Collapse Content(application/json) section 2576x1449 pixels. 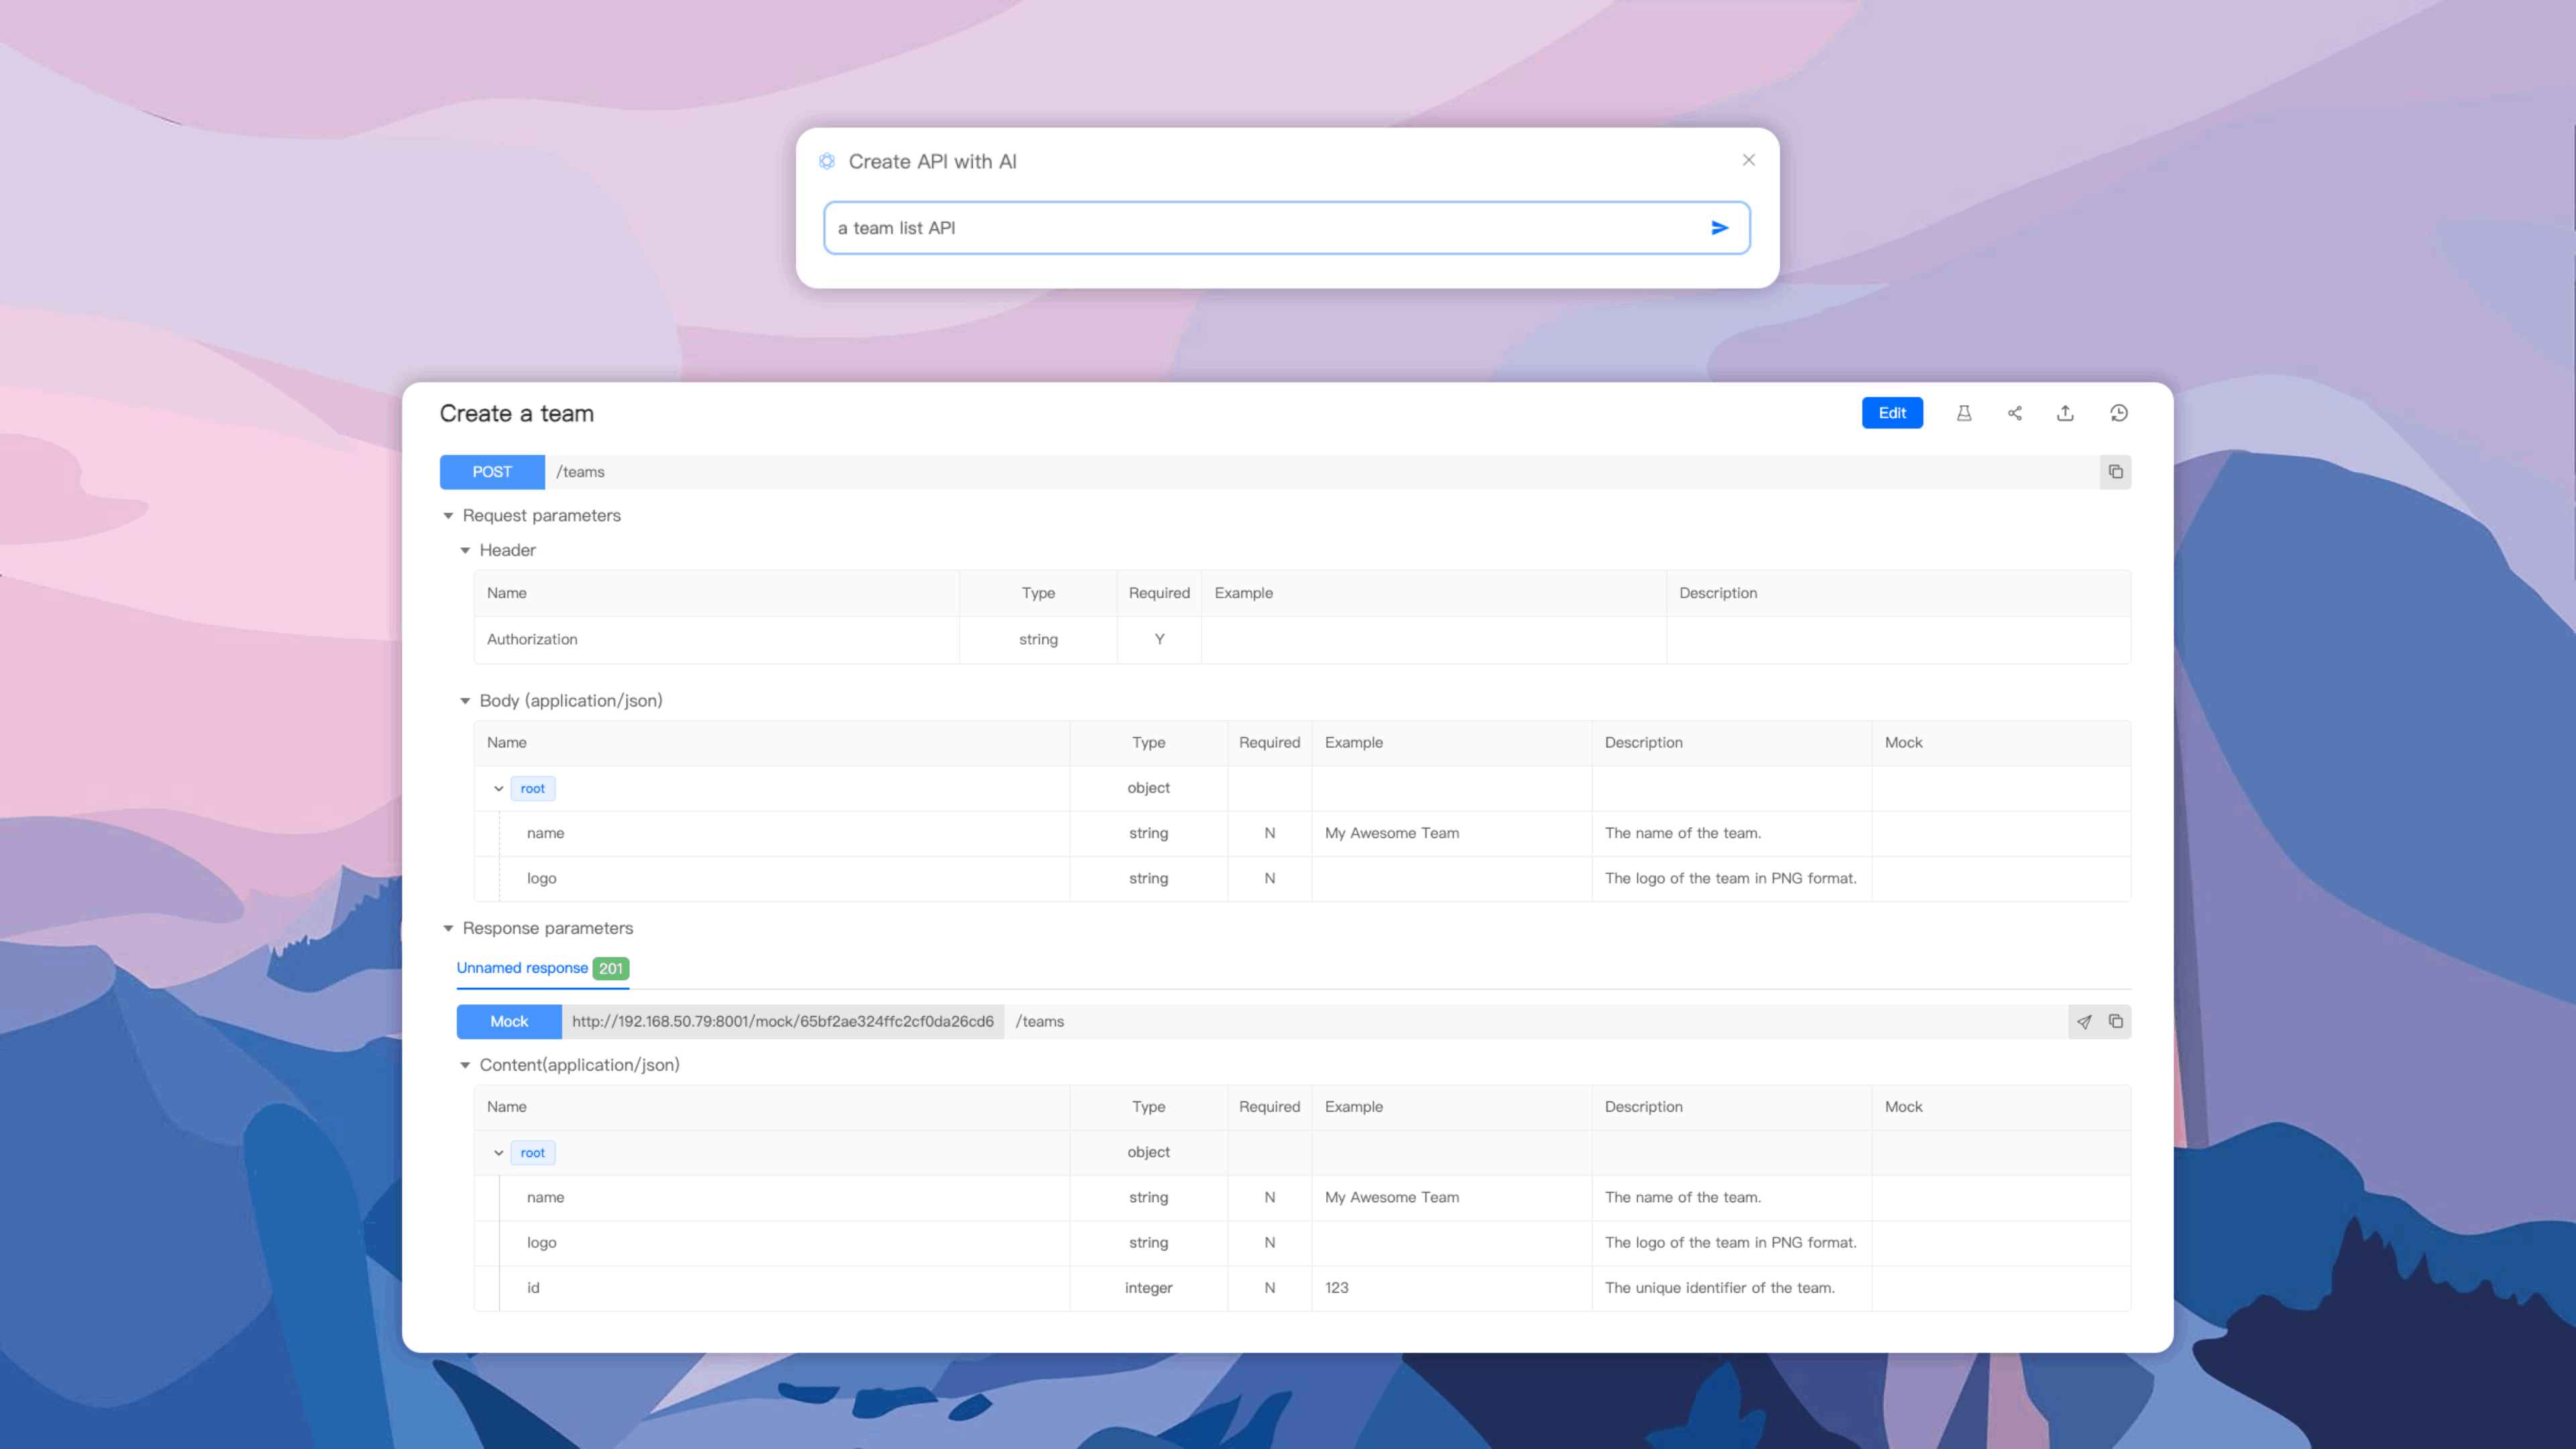coord(465,1065)
